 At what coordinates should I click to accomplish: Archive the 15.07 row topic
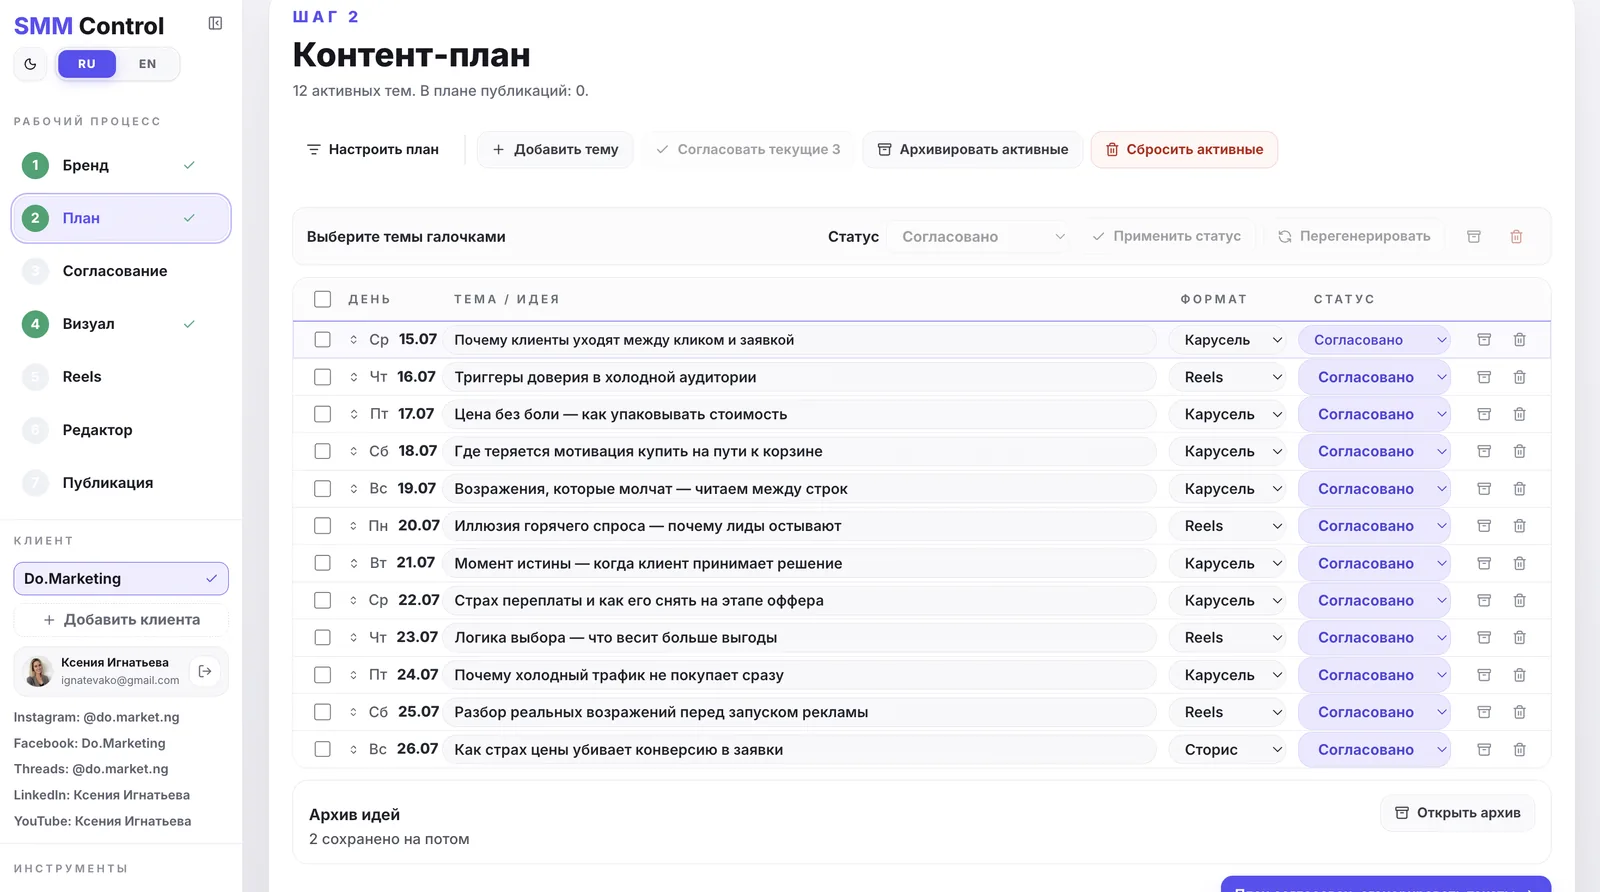pos(1484,340)
